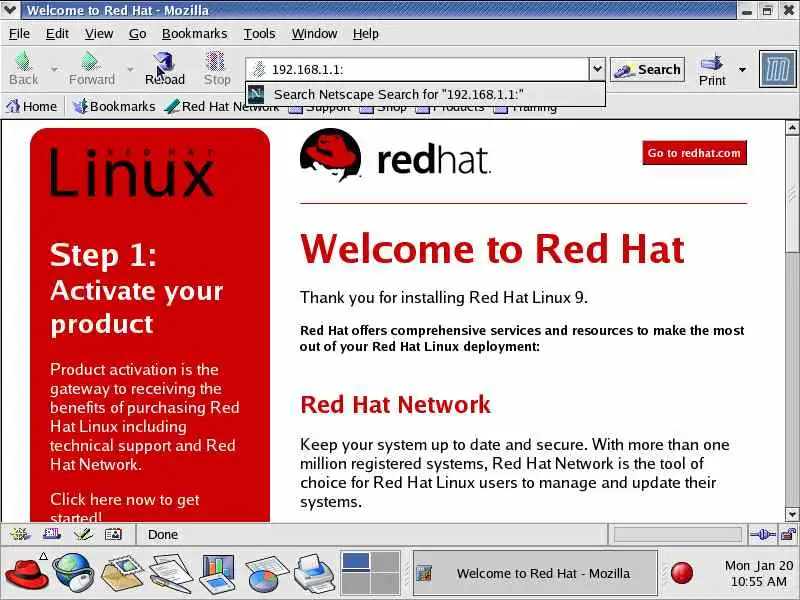The image size is (800, 600).
Task: Open the Bookmarks toolbar folder
Action: tap(114, 107)
